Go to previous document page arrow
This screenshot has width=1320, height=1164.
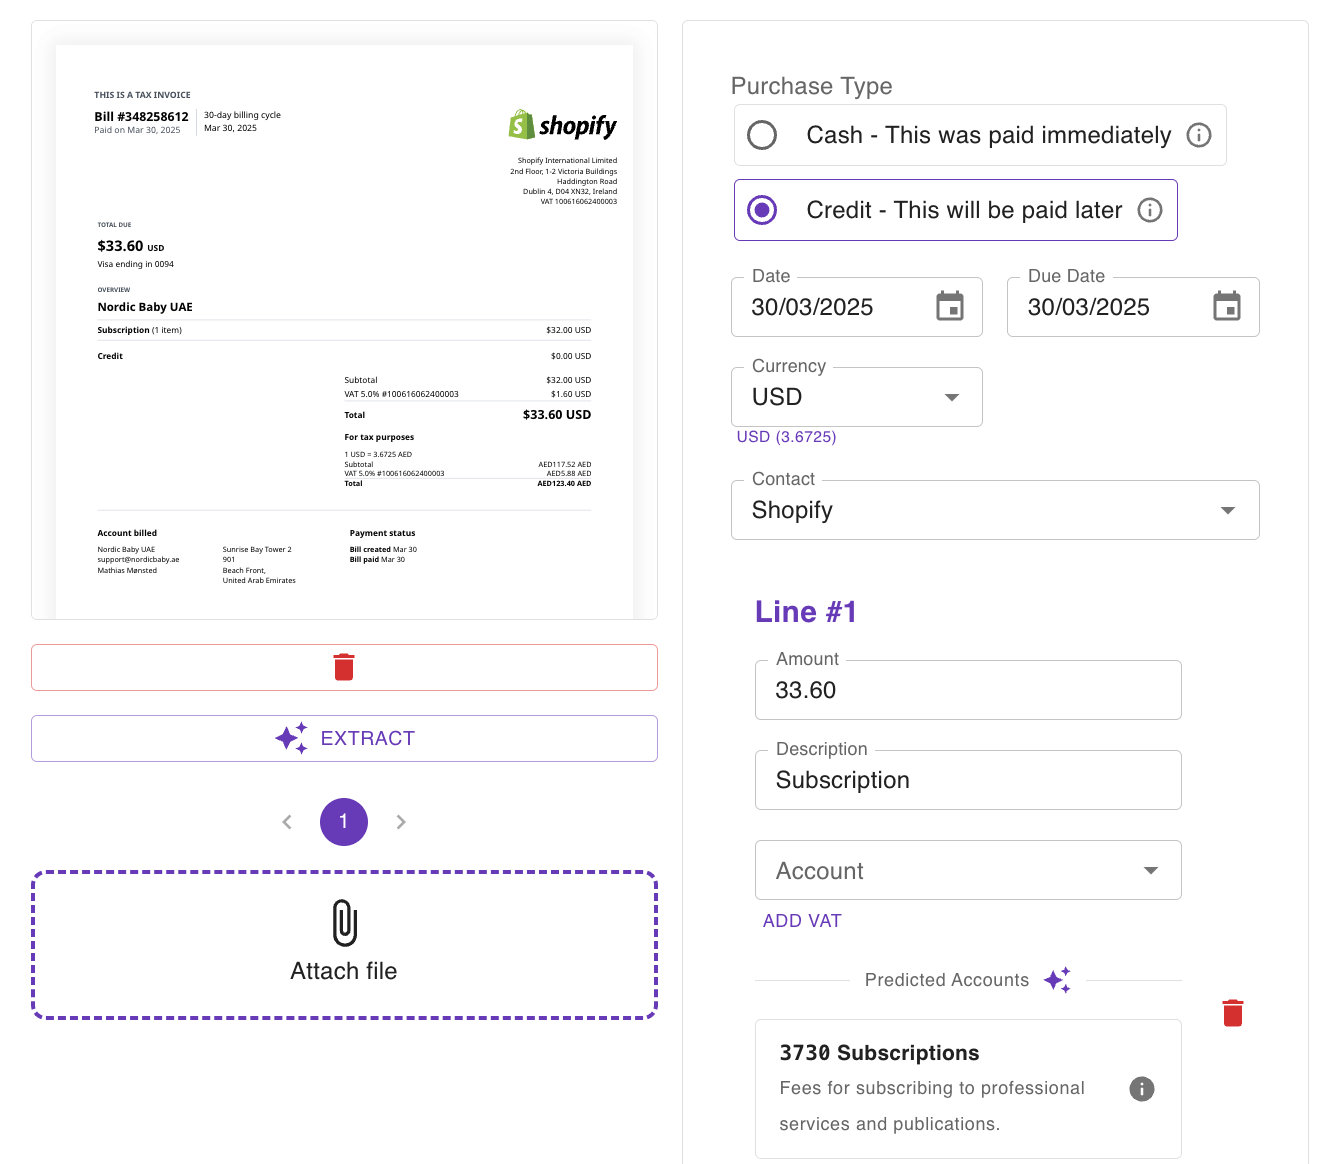point(287,822)
